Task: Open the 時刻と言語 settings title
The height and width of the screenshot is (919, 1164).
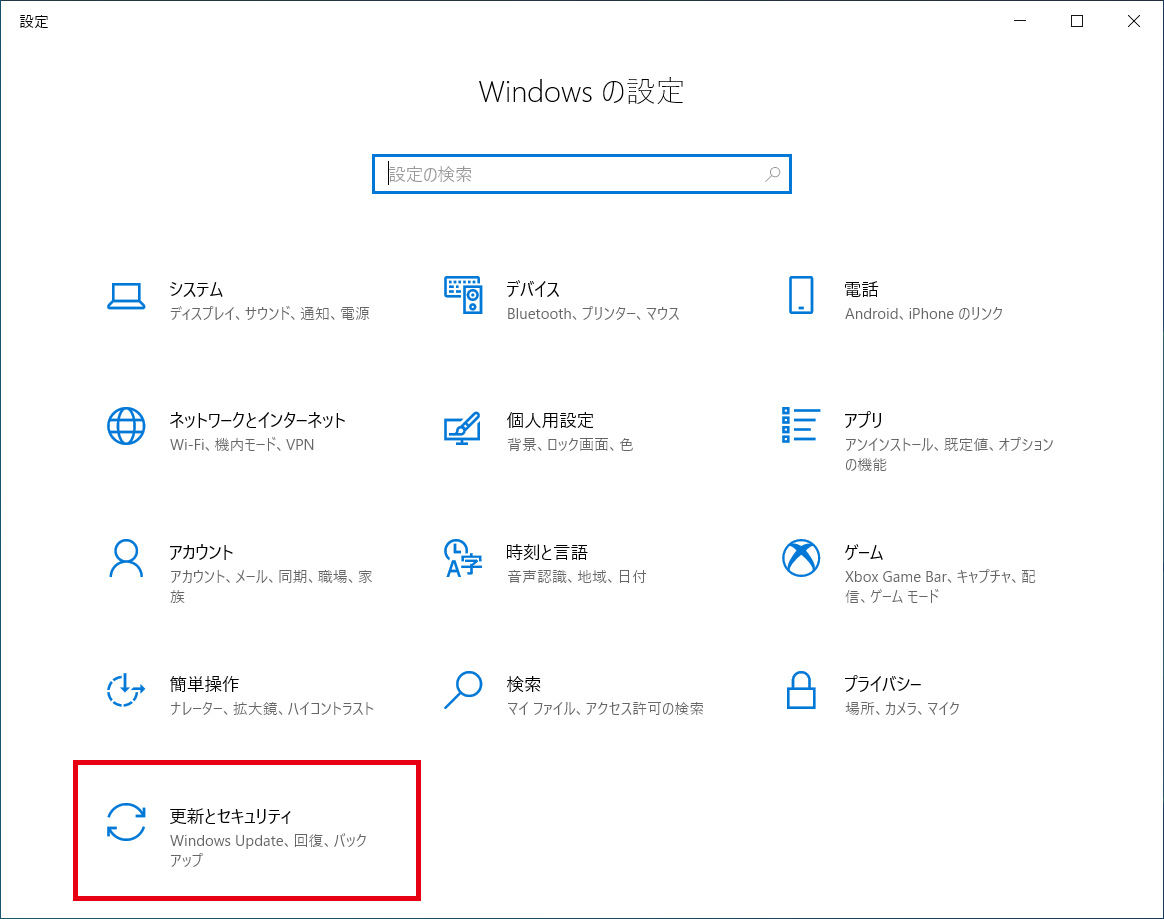Action: click(x=546, y=552)
